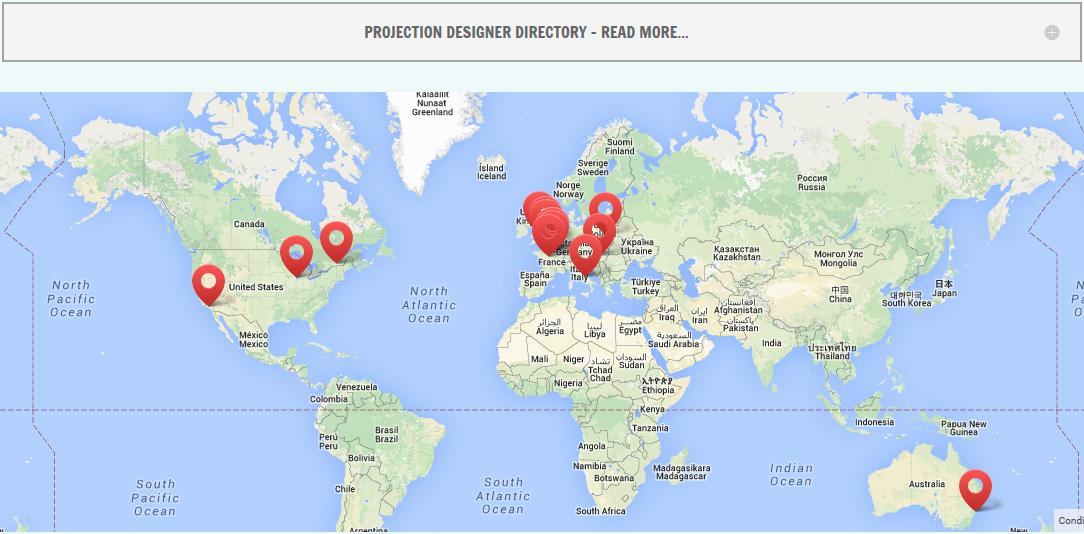This screenshot has width=1084, height=534.
Task: Click the Japan label on the map
Action: [x=944, y=288]
